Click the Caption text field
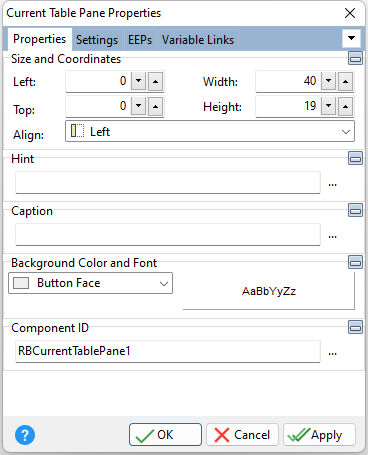 (x=168, y=234)
